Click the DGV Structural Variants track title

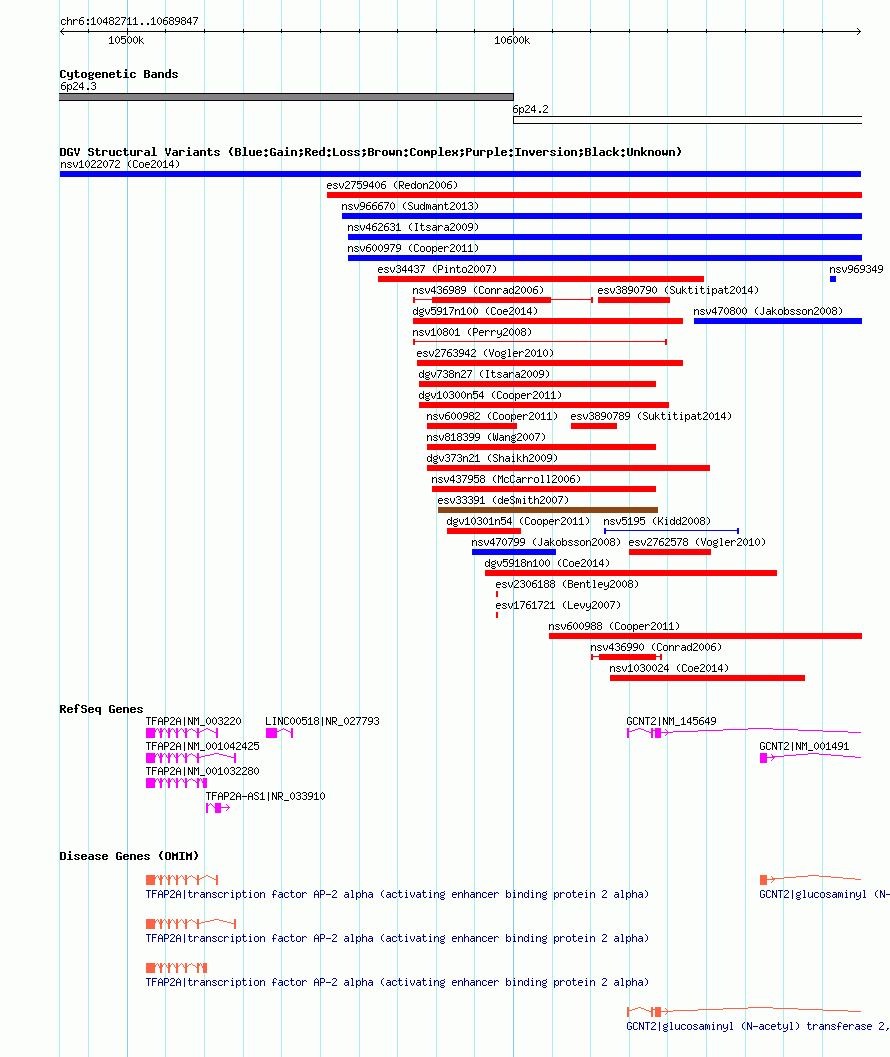coord(371,152)
